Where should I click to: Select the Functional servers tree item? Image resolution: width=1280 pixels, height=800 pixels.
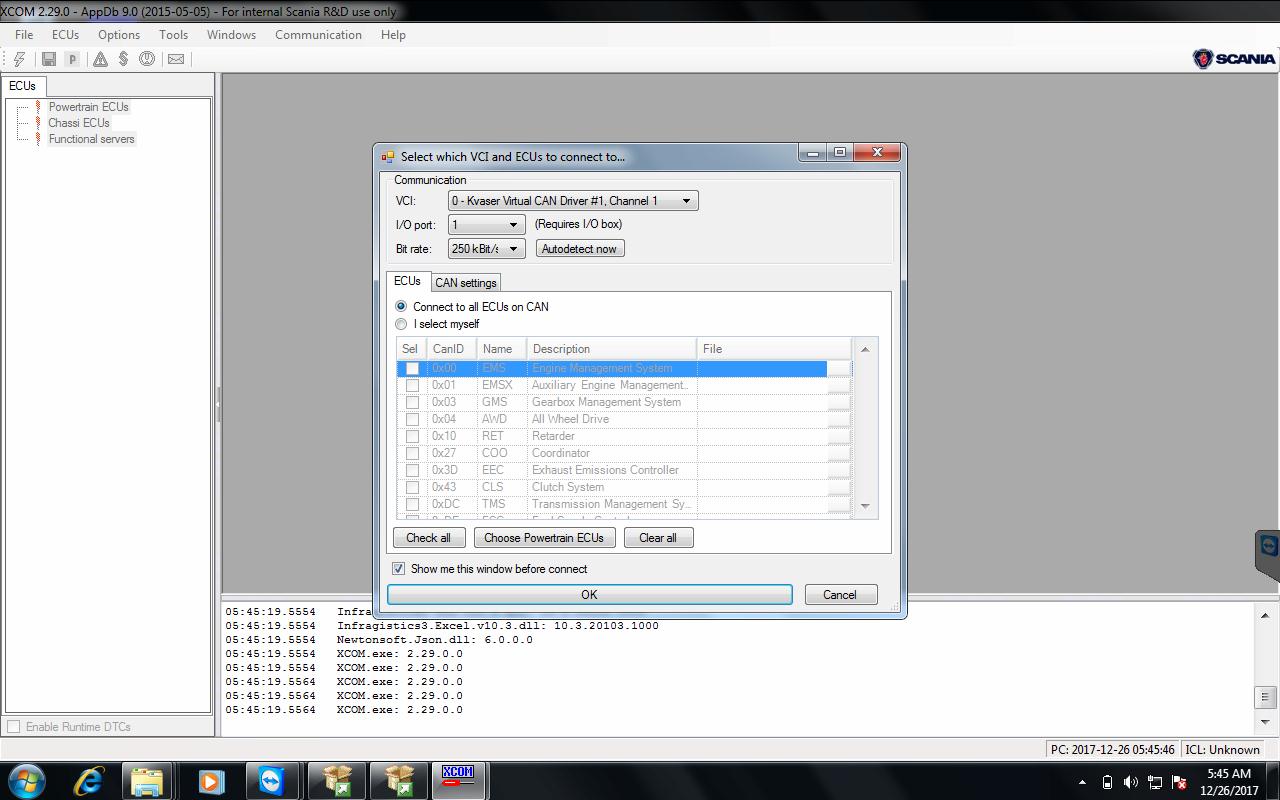[x=91, y=139]
